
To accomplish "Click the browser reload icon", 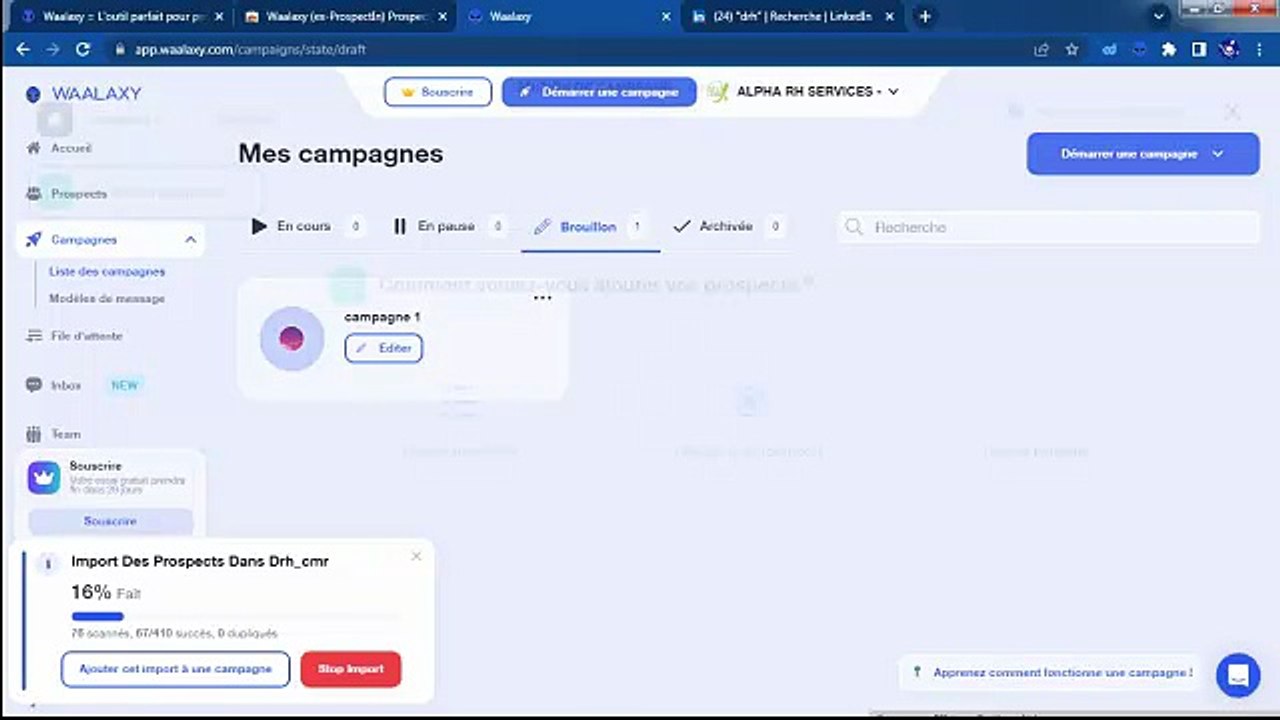I will pyautogui.click(x=83, y=49).
